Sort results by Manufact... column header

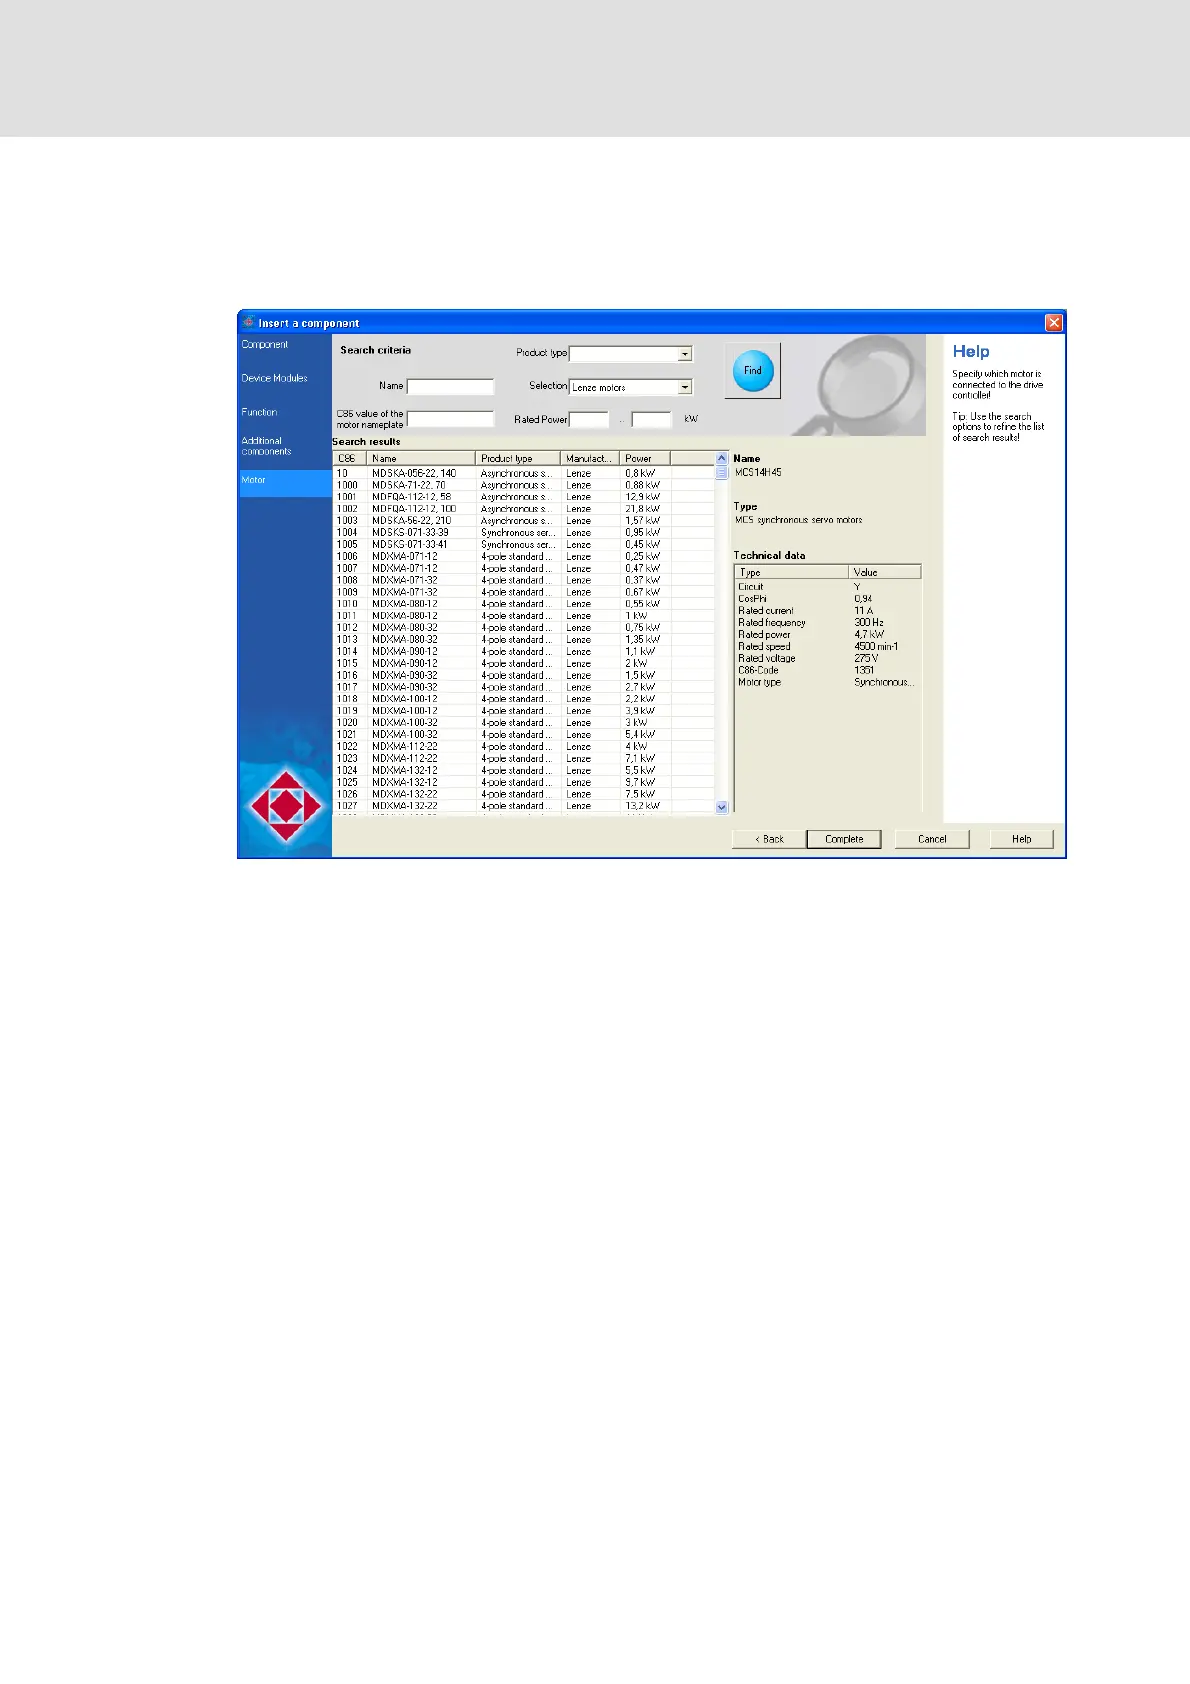[x=590, y=458]
